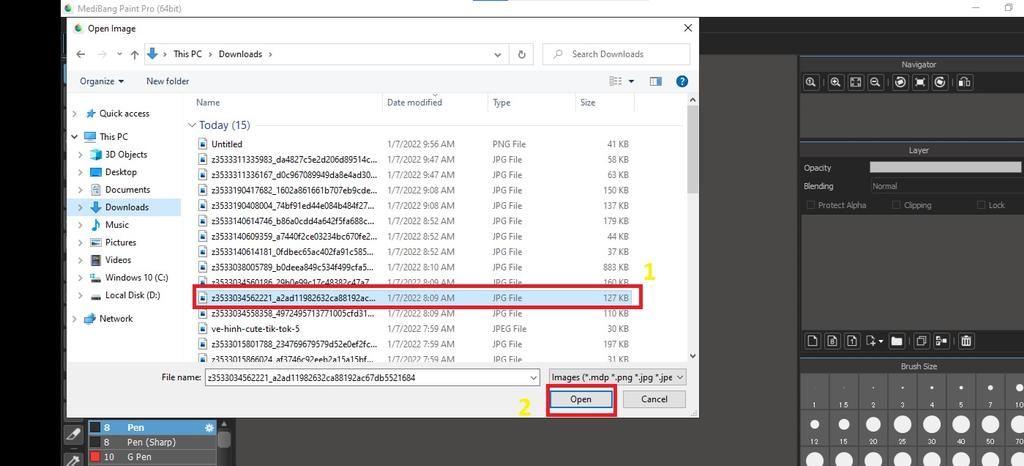The width and height of the screenshot is (1024, 466).
Task: Select the Pen (Sharp) brush
Action: click(150, 442)
